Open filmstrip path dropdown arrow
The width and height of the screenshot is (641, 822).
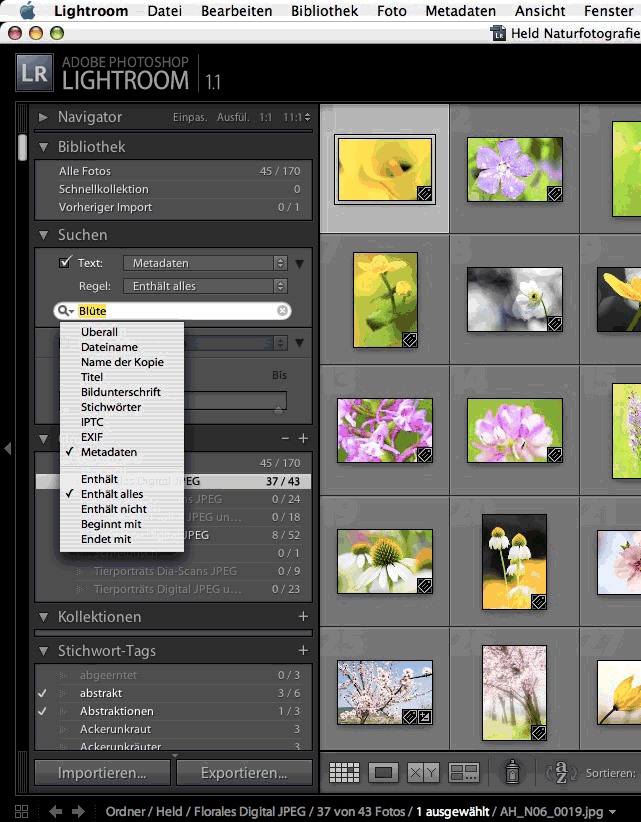613,812
